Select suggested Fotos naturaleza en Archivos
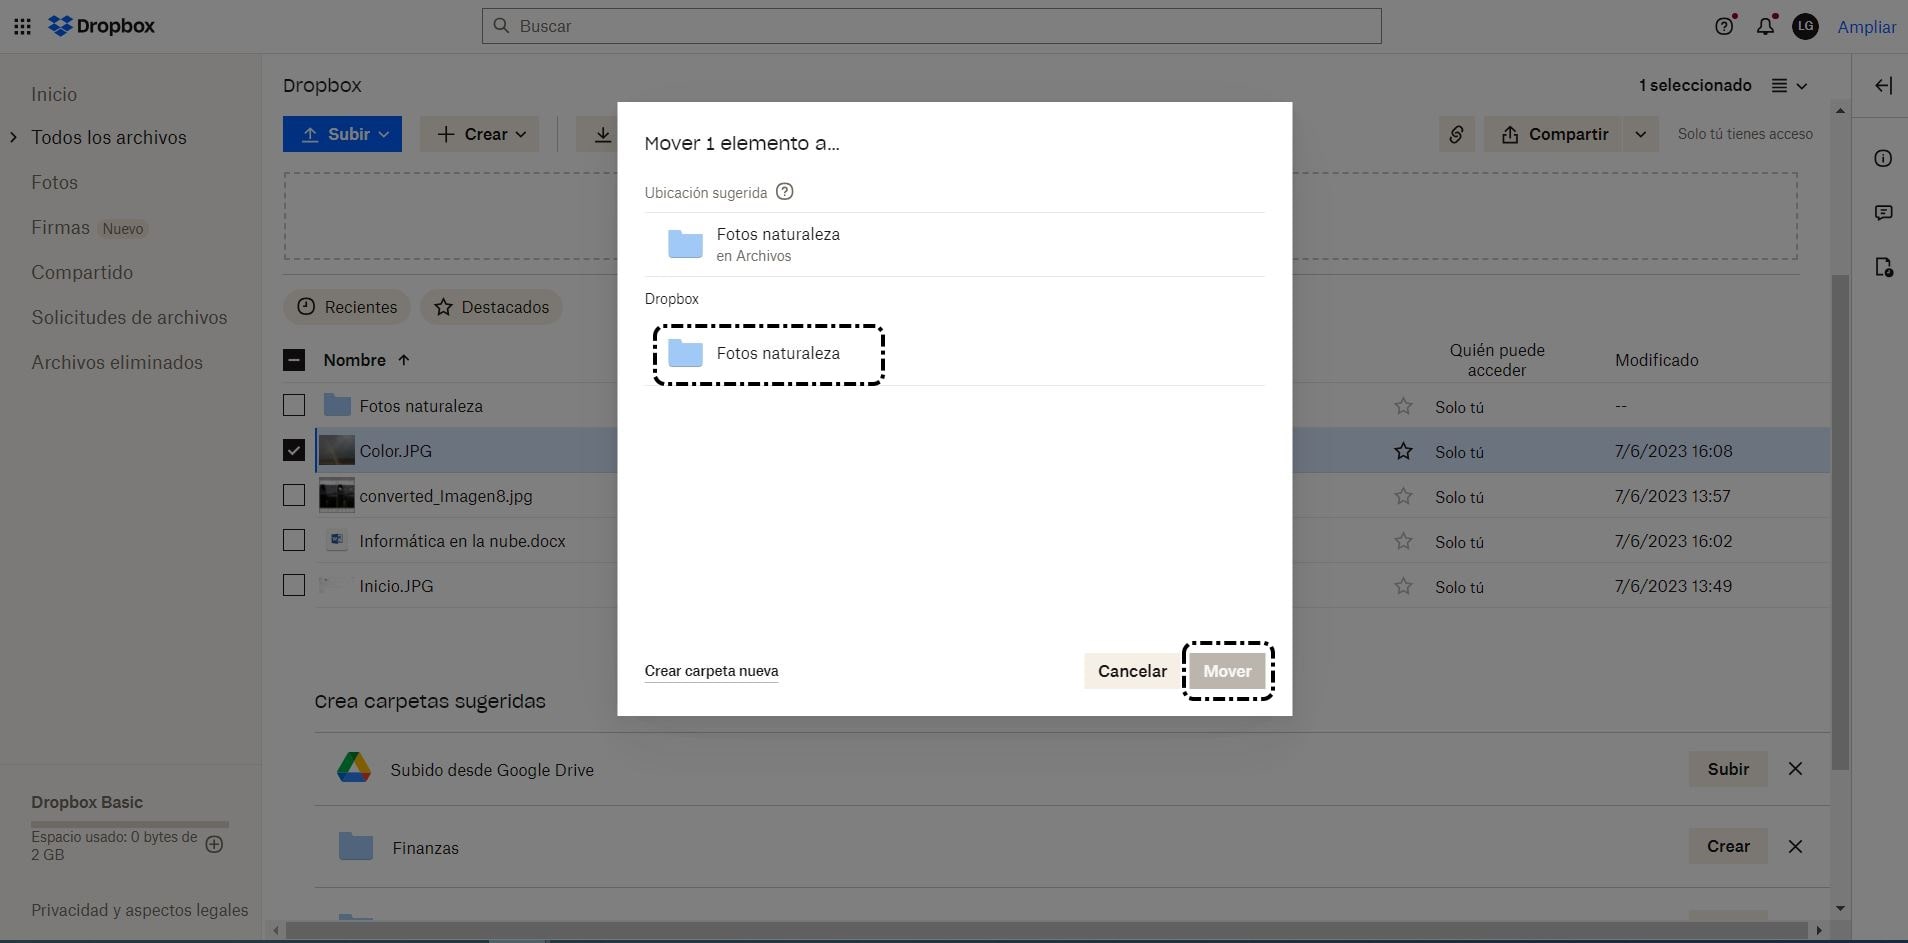This screenshot has width=1908, height=943. 954,244
